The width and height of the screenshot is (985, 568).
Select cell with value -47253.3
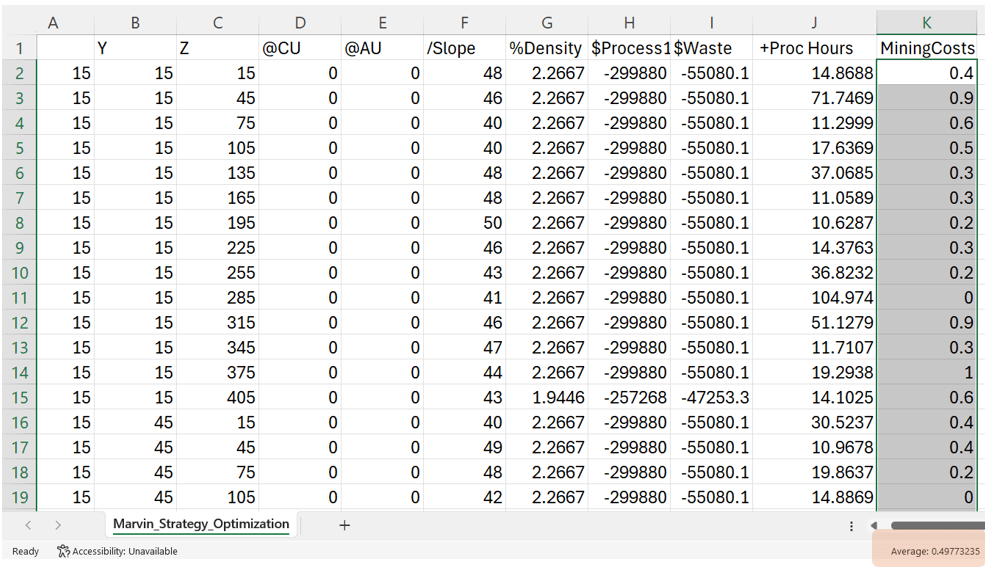point(711,398)
